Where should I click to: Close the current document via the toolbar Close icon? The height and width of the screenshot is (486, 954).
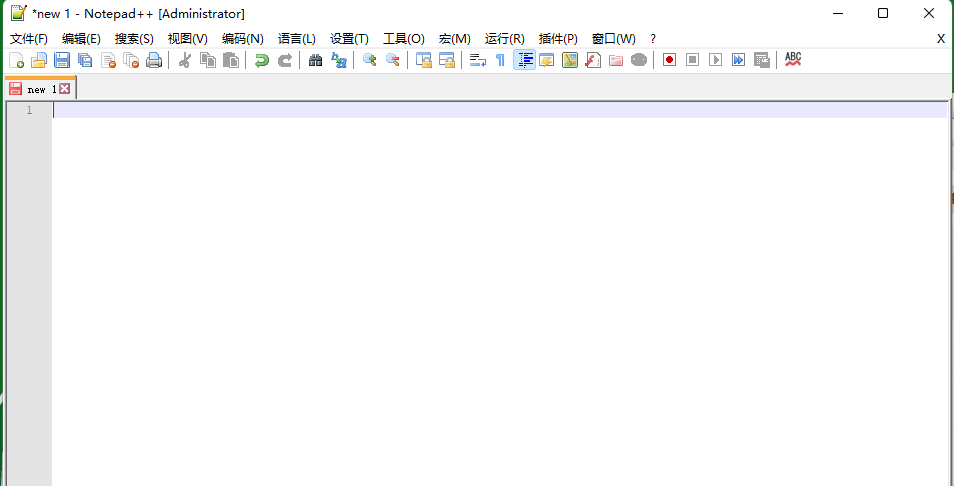(108, 60)
